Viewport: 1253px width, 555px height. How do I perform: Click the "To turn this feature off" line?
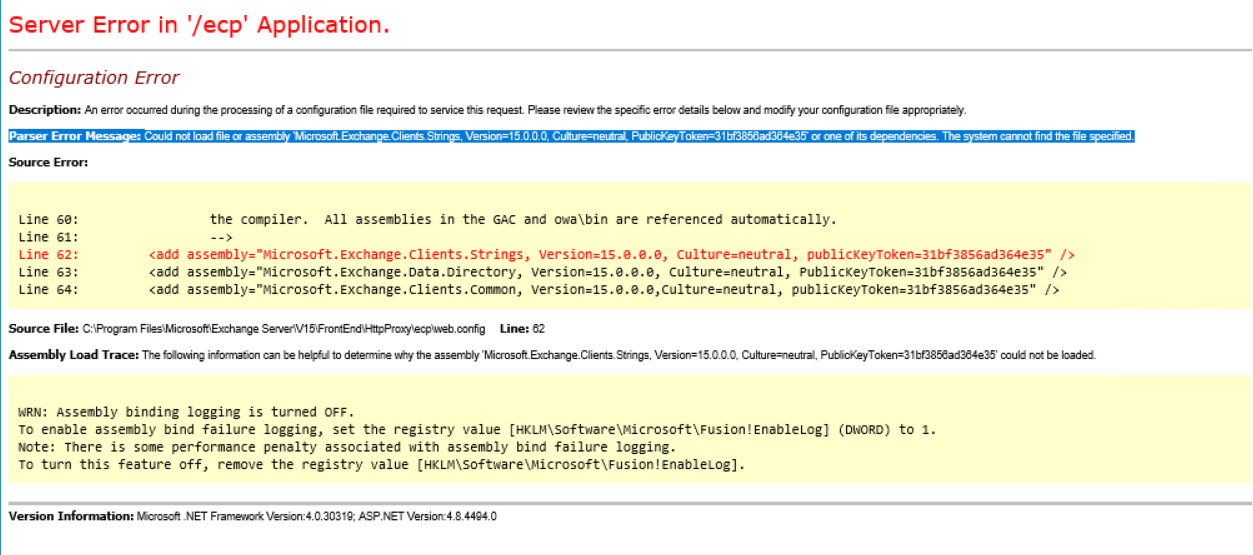tap(382, 465)
